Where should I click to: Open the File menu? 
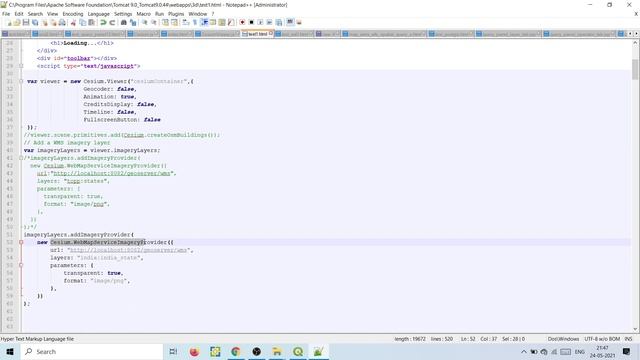[x=6, y=14]
